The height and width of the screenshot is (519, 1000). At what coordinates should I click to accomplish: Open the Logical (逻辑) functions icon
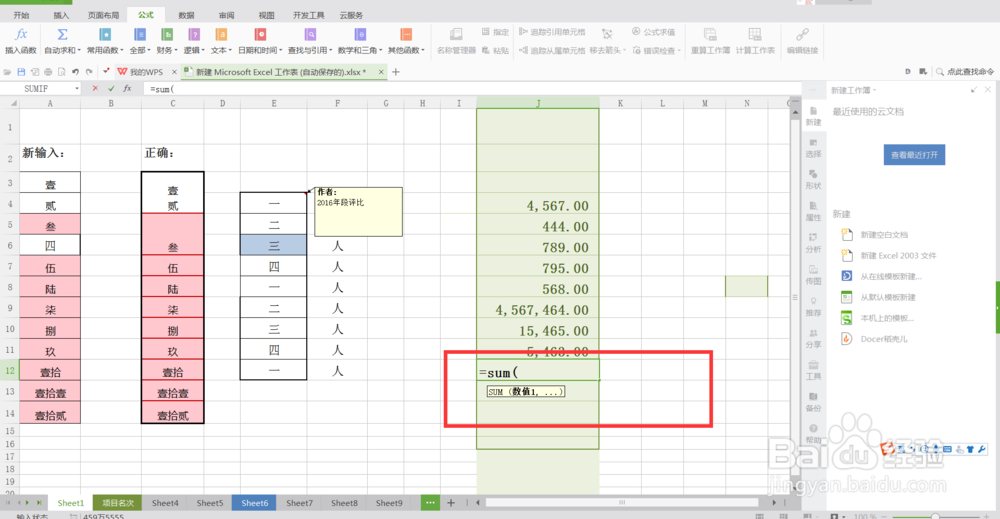point(194,34)
